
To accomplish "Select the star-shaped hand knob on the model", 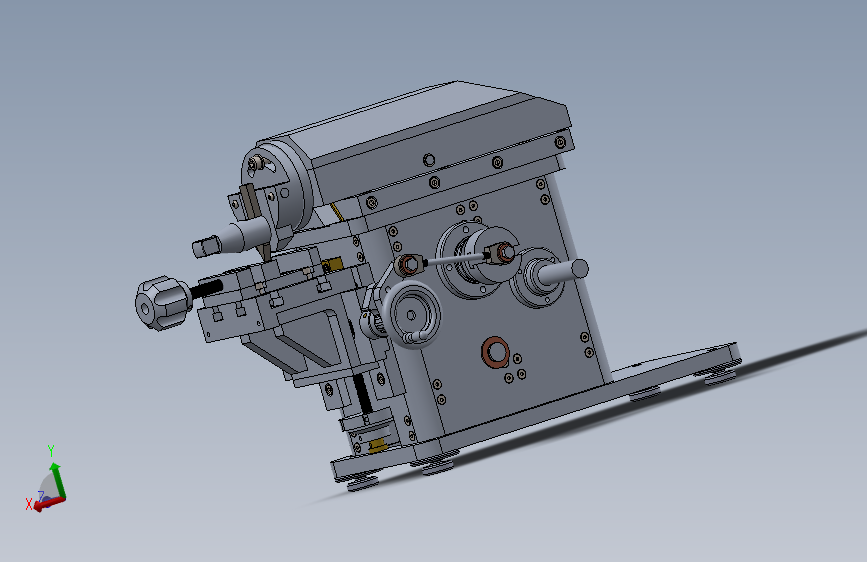I will pos(163,303).
